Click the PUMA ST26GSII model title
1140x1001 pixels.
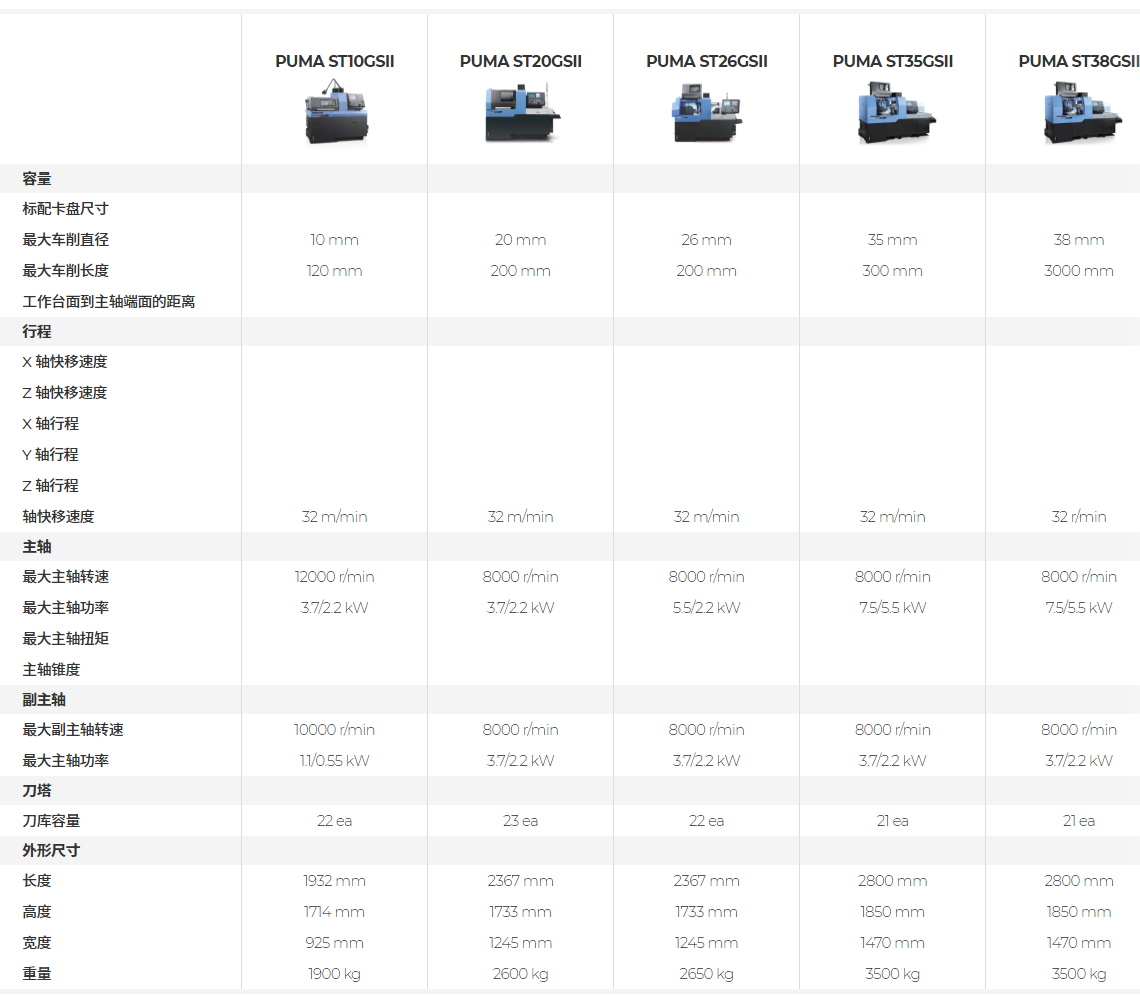point(707,62)
